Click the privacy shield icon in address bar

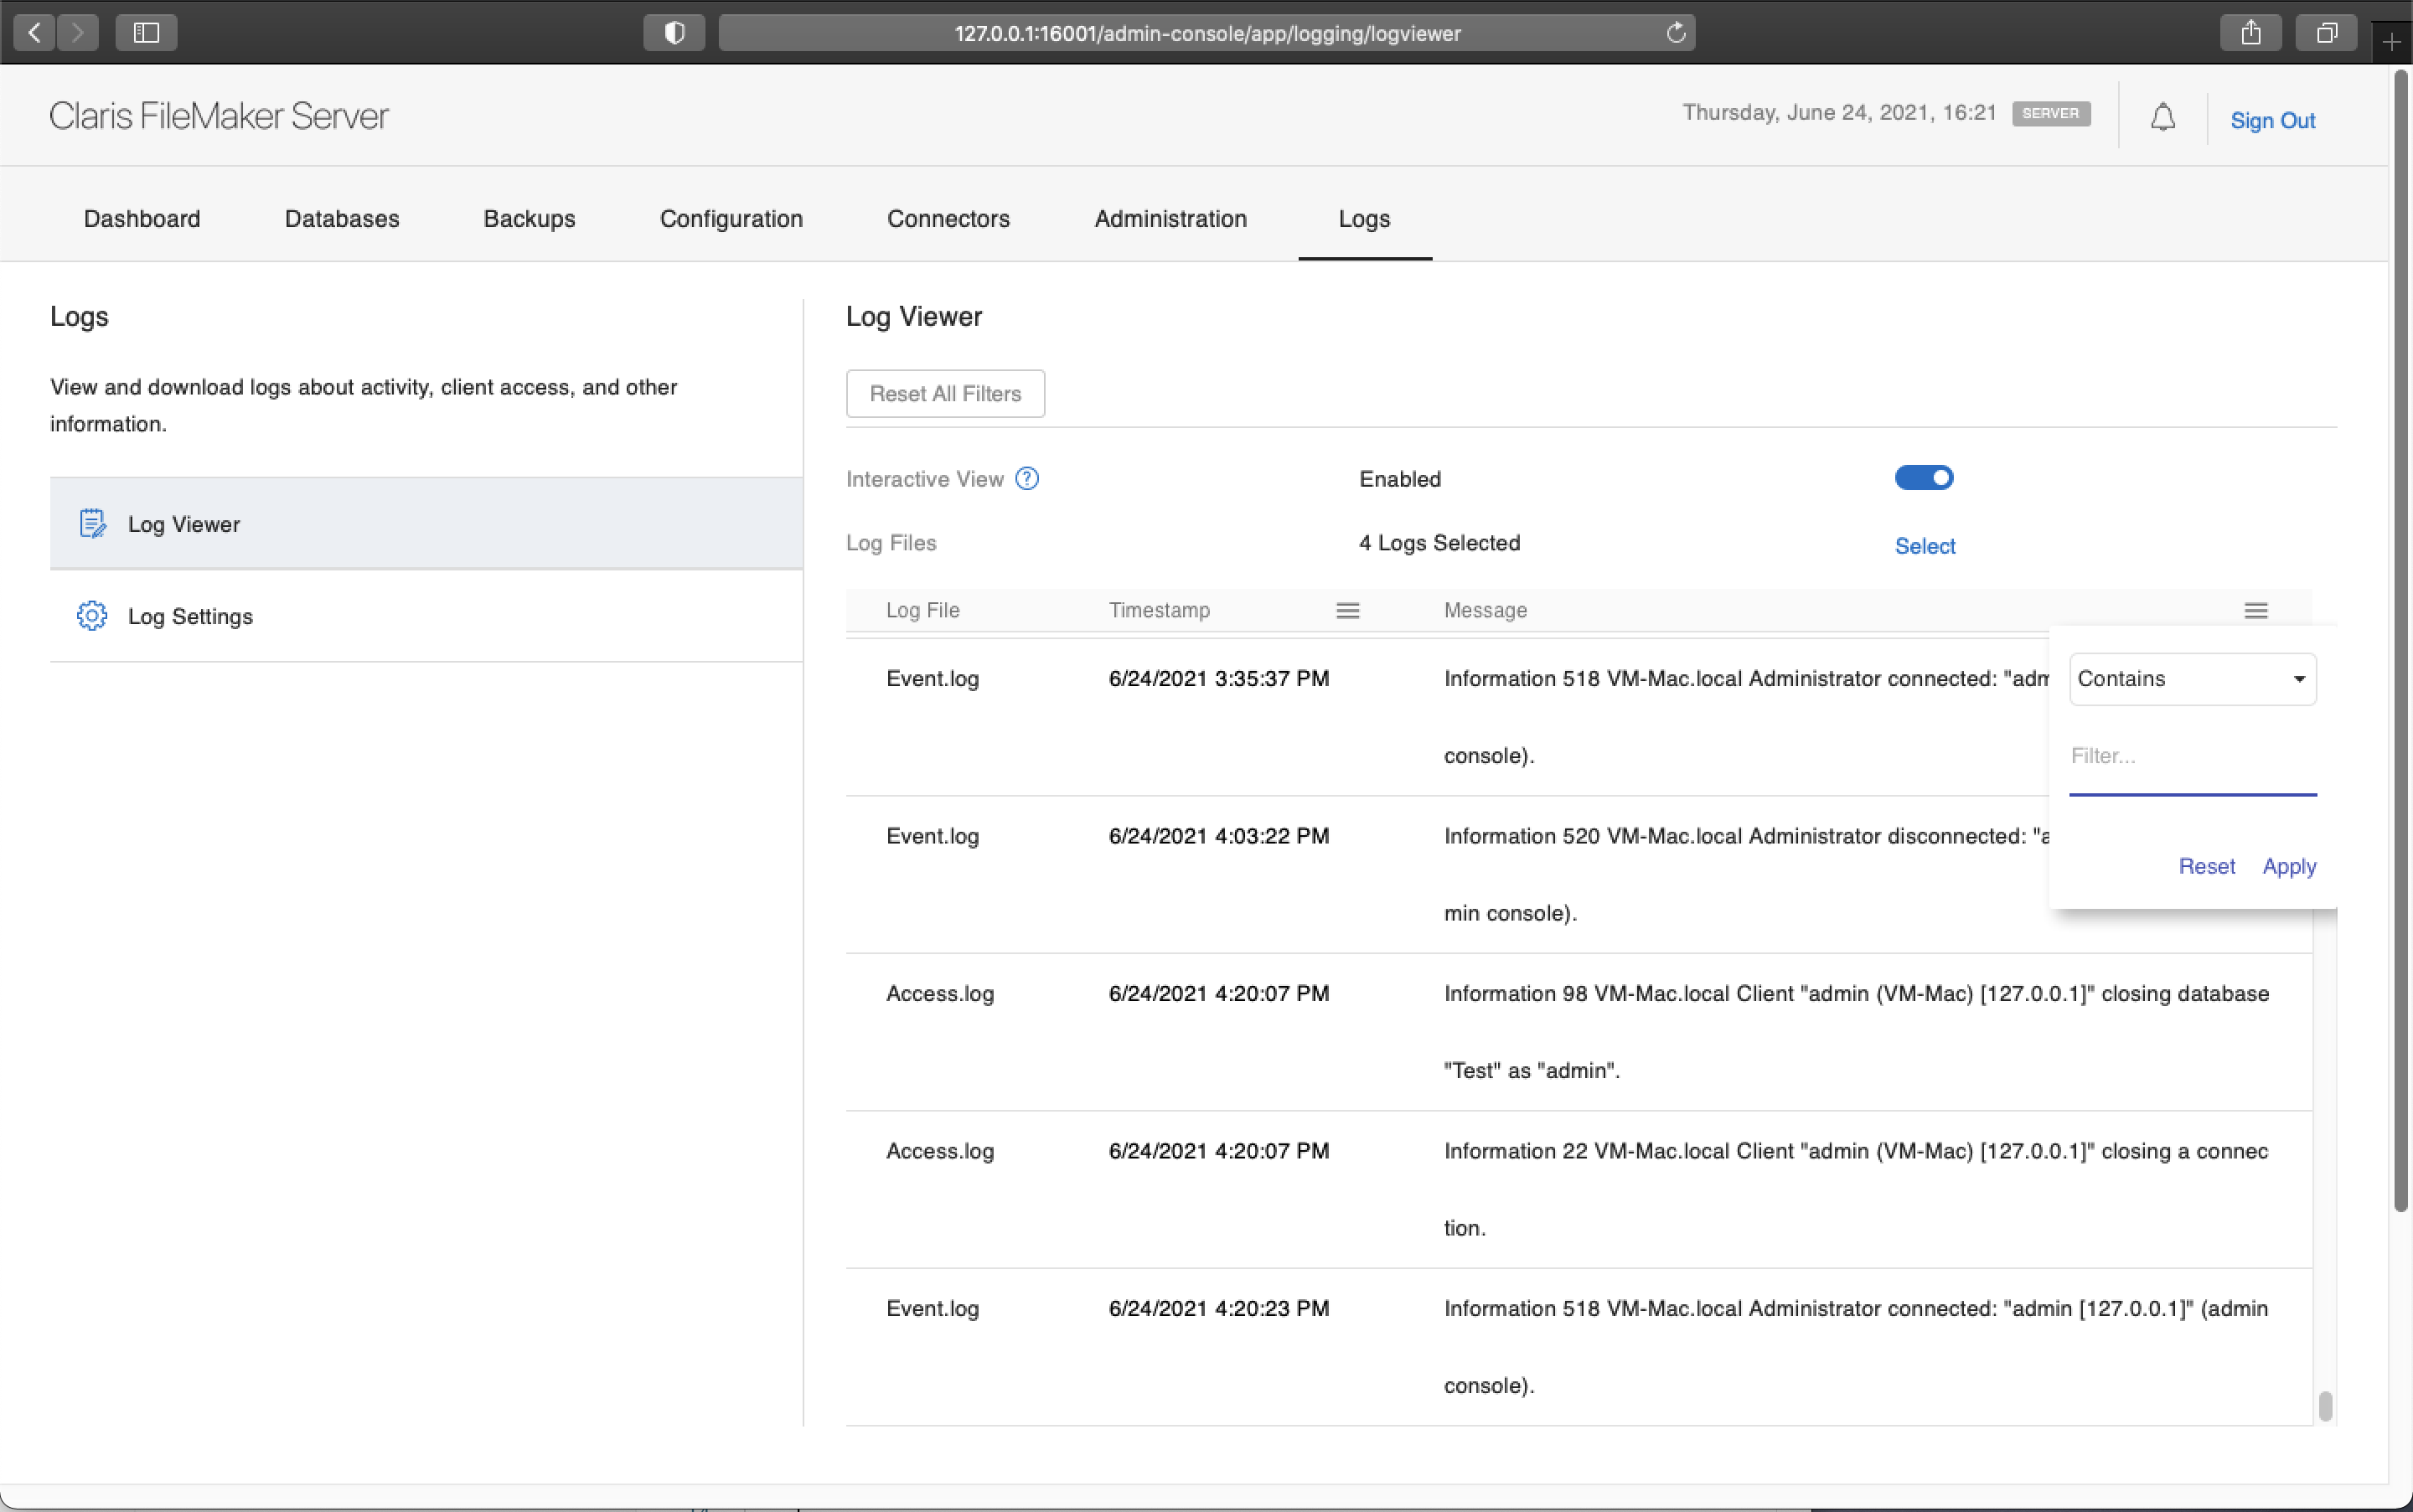tap(672, 32)
